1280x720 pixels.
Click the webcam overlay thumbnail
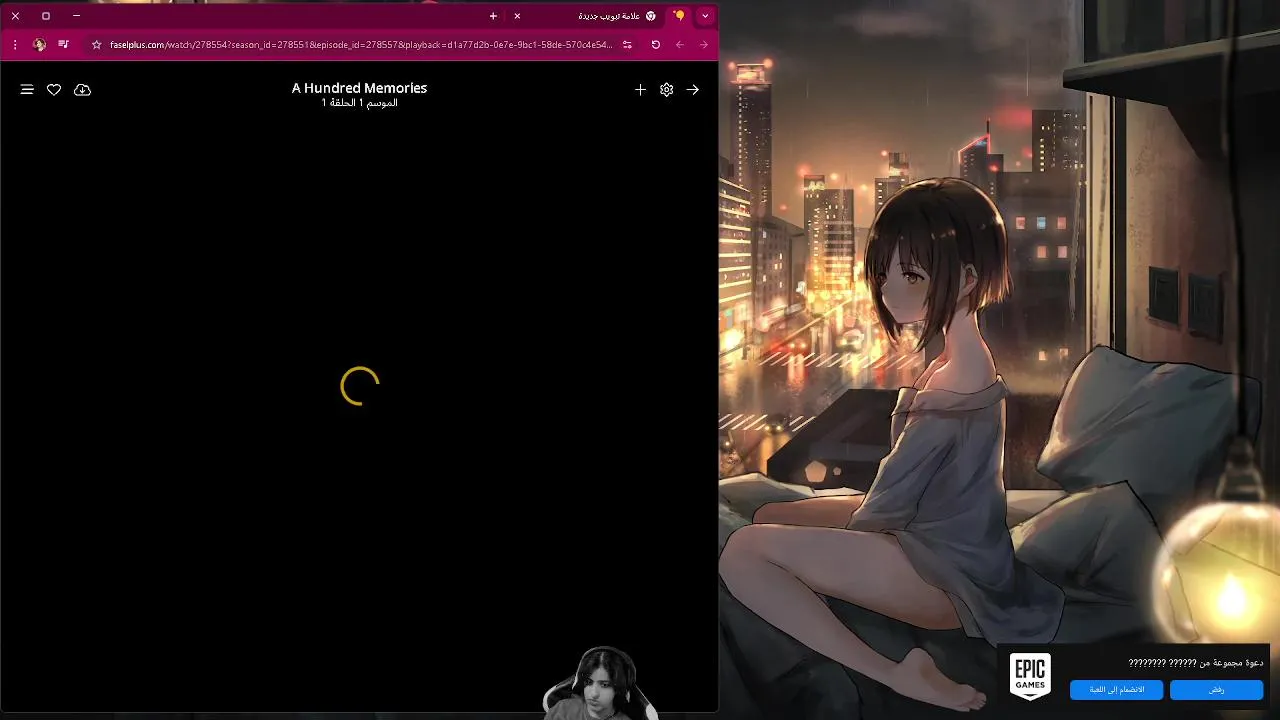(x=600, y=683)
